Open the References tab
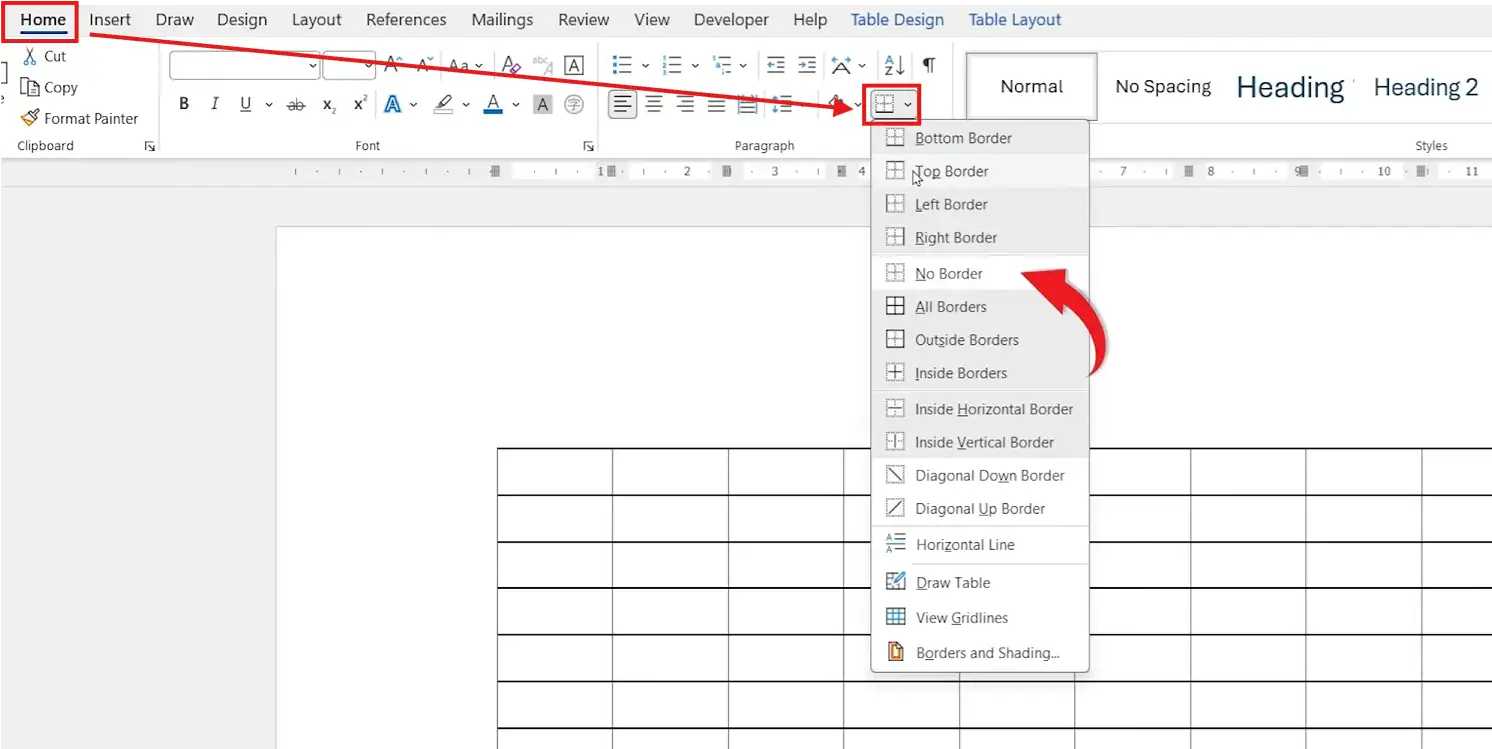This screenshot has width=1492, height=749. [404, 20]
